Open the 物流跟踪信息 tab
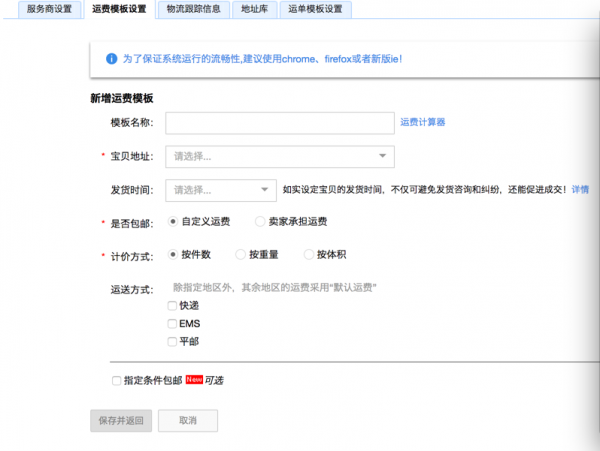600x451 pixels. point(193,8)
